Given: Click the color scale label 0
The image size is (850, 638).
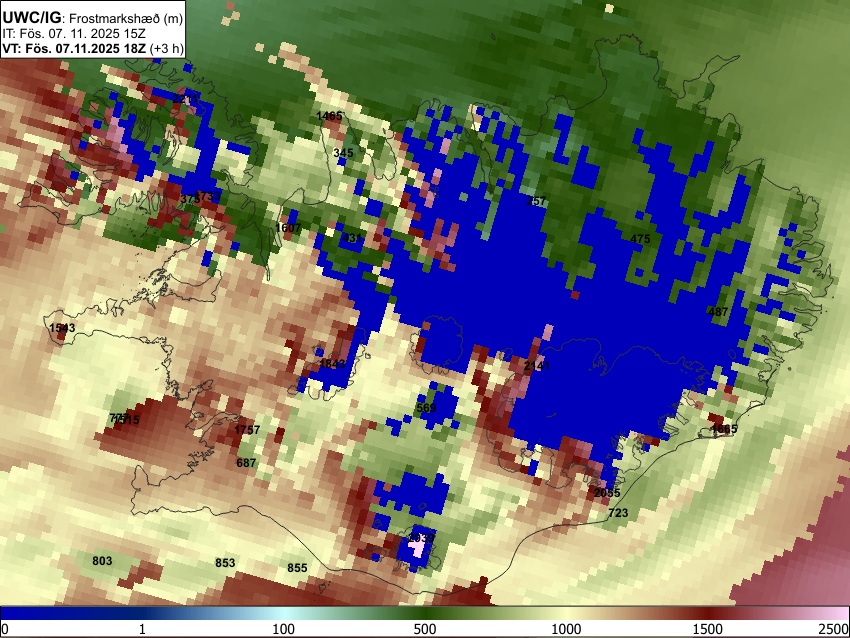Looking at the screenshot, I should [x=5, y=629].
